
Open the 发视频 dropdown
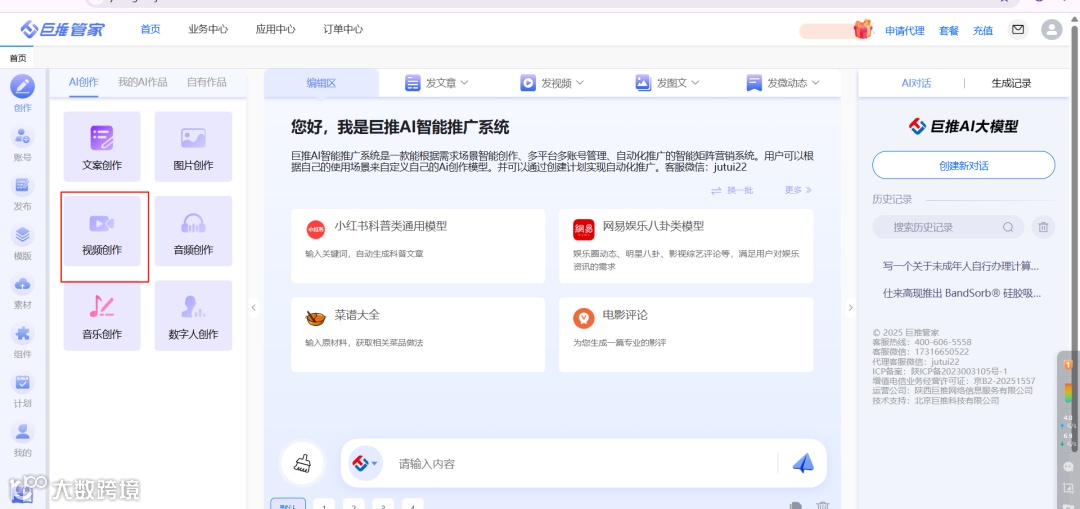552,83
